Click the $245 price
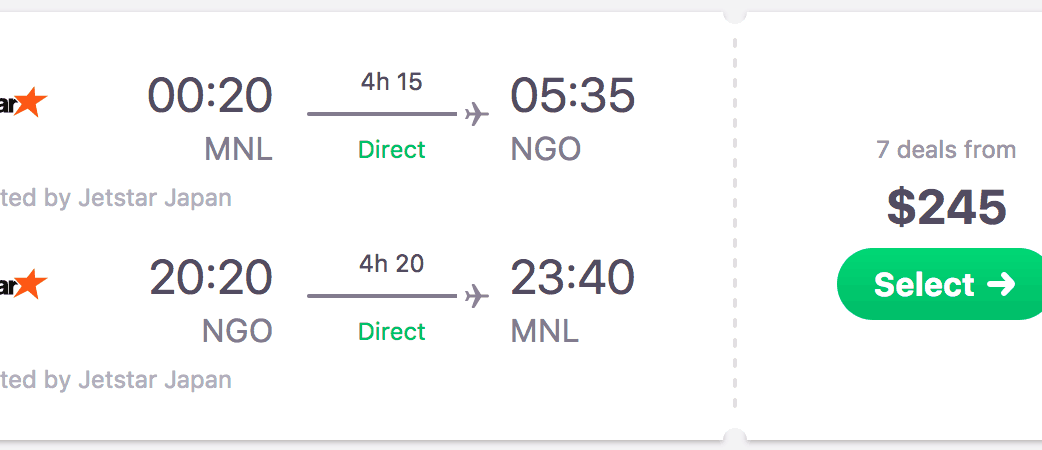This screenshot has height=450, width=1042. point(946,207)
